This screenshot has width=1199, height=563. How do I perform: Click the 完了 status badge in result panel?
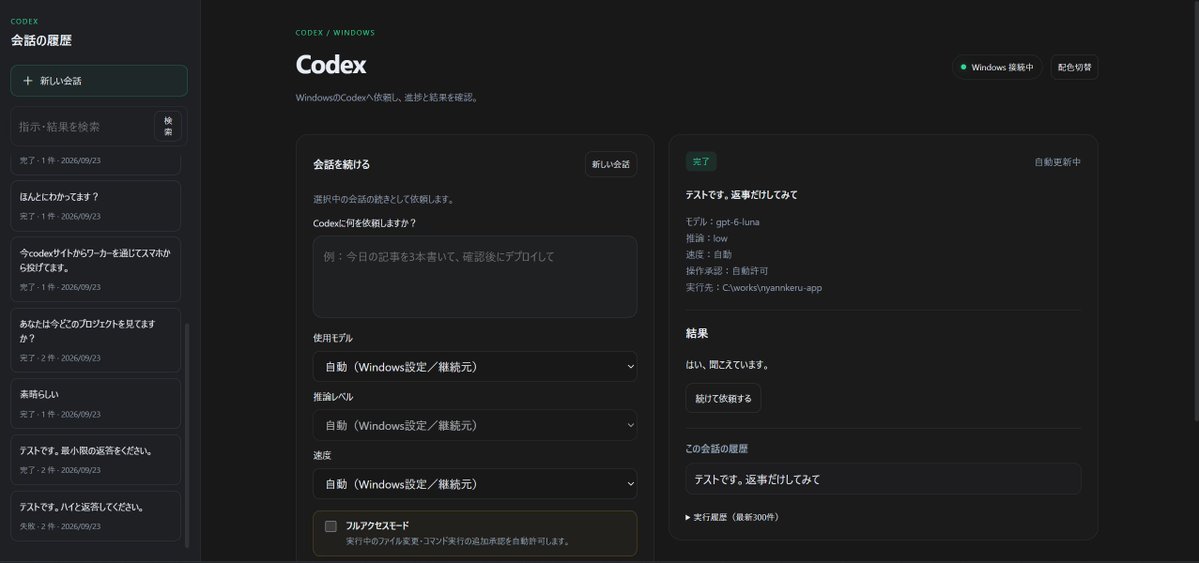click(x=700, y=161)
